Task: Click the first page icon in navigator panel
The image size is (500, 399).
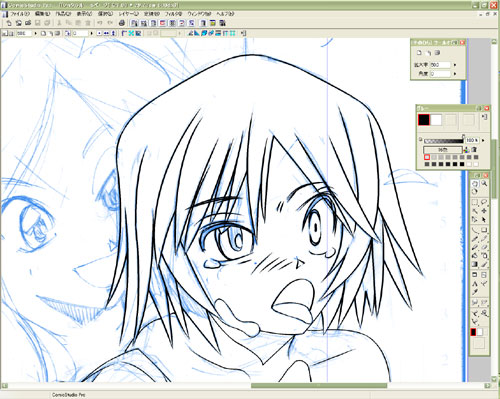Action: point(420,52)
